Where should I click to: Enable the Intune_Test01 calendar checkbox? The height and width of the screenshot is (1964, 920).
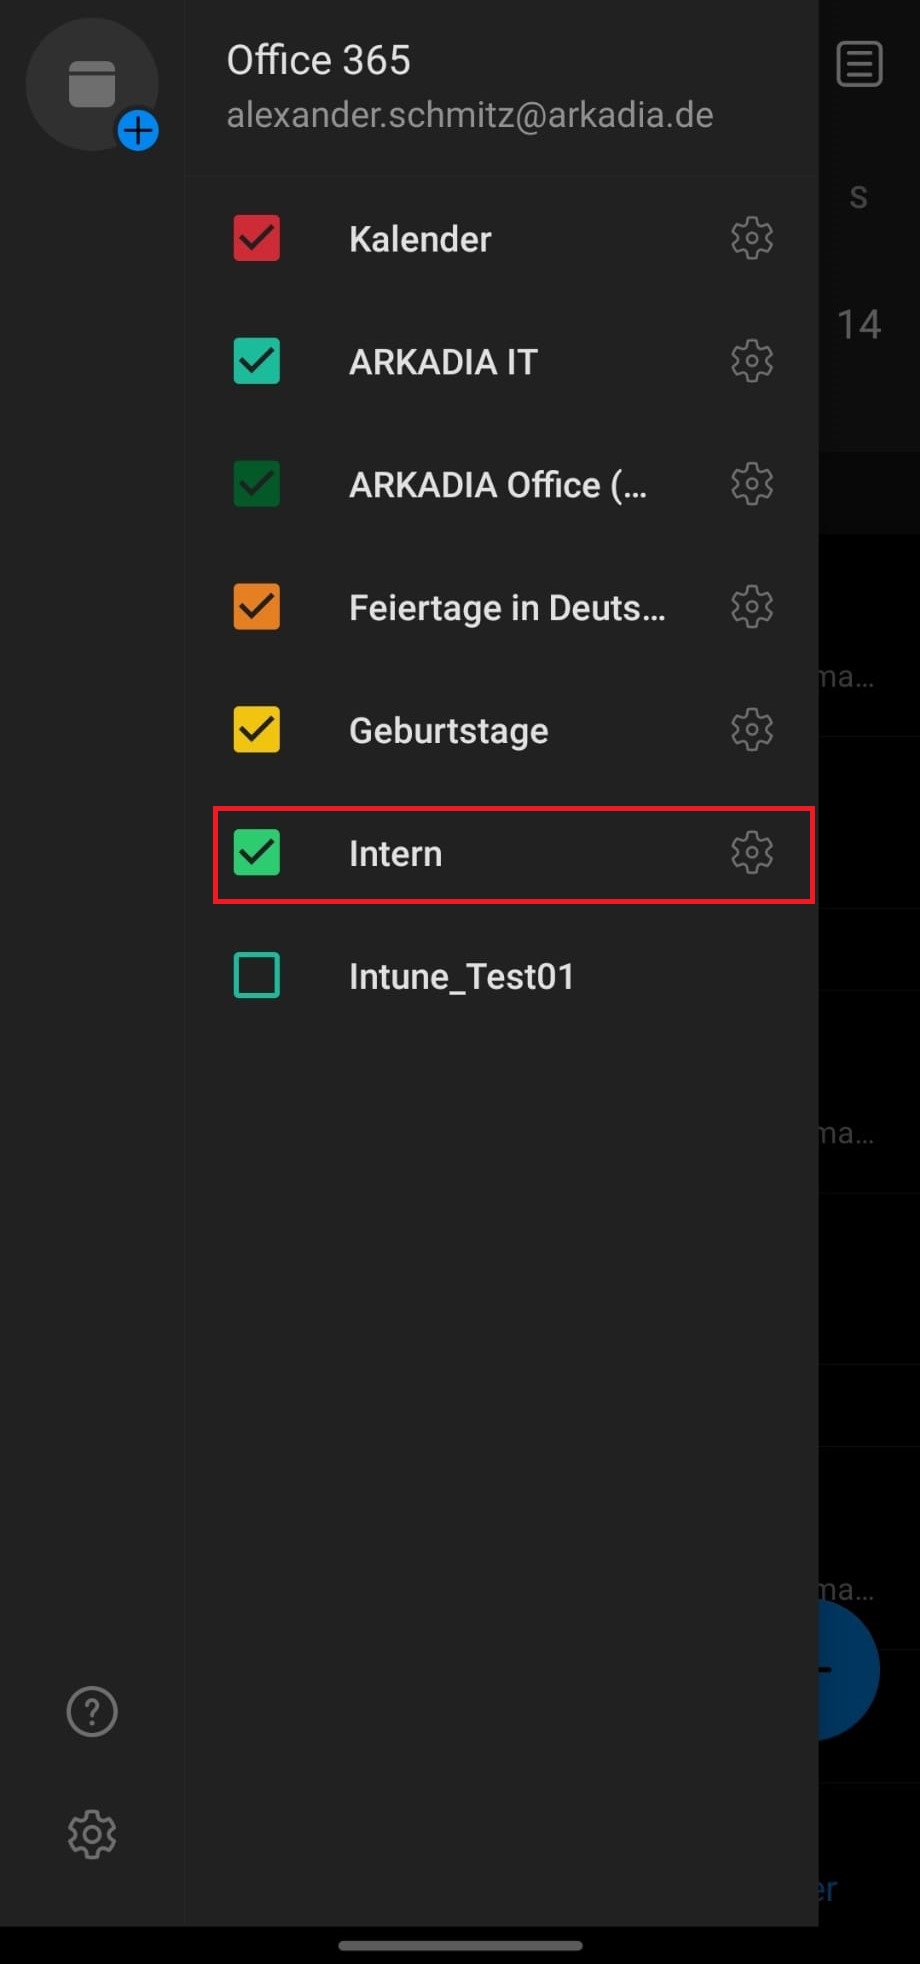pyautogui.click(x=257, y=976)
